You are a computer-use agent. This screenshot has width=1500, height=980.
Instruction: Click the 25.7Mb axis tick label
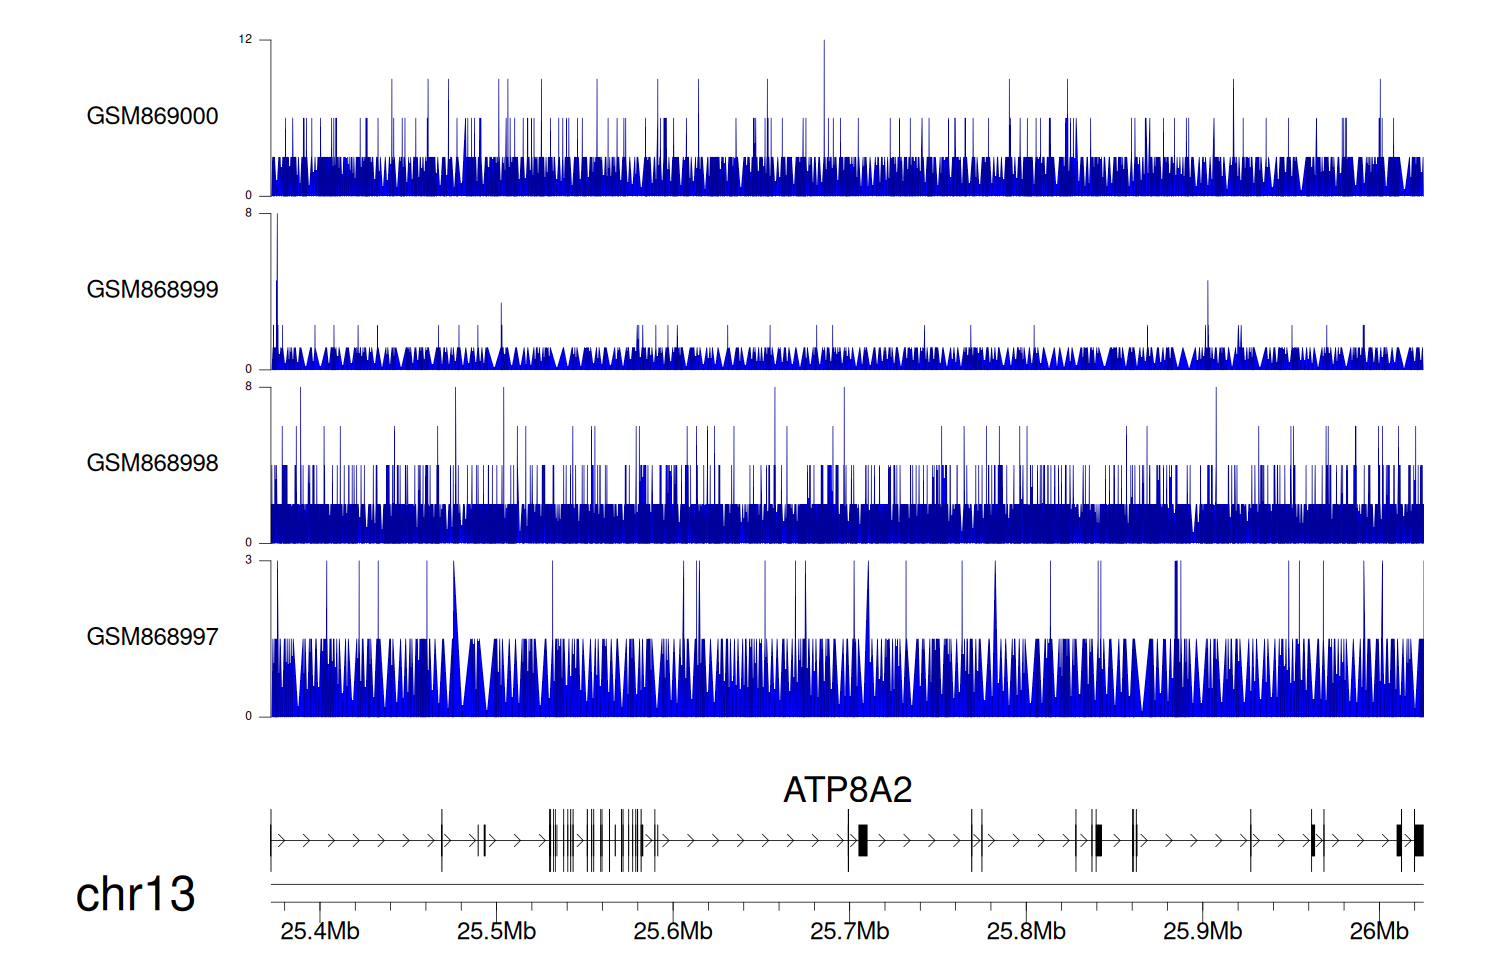(849, 931)
